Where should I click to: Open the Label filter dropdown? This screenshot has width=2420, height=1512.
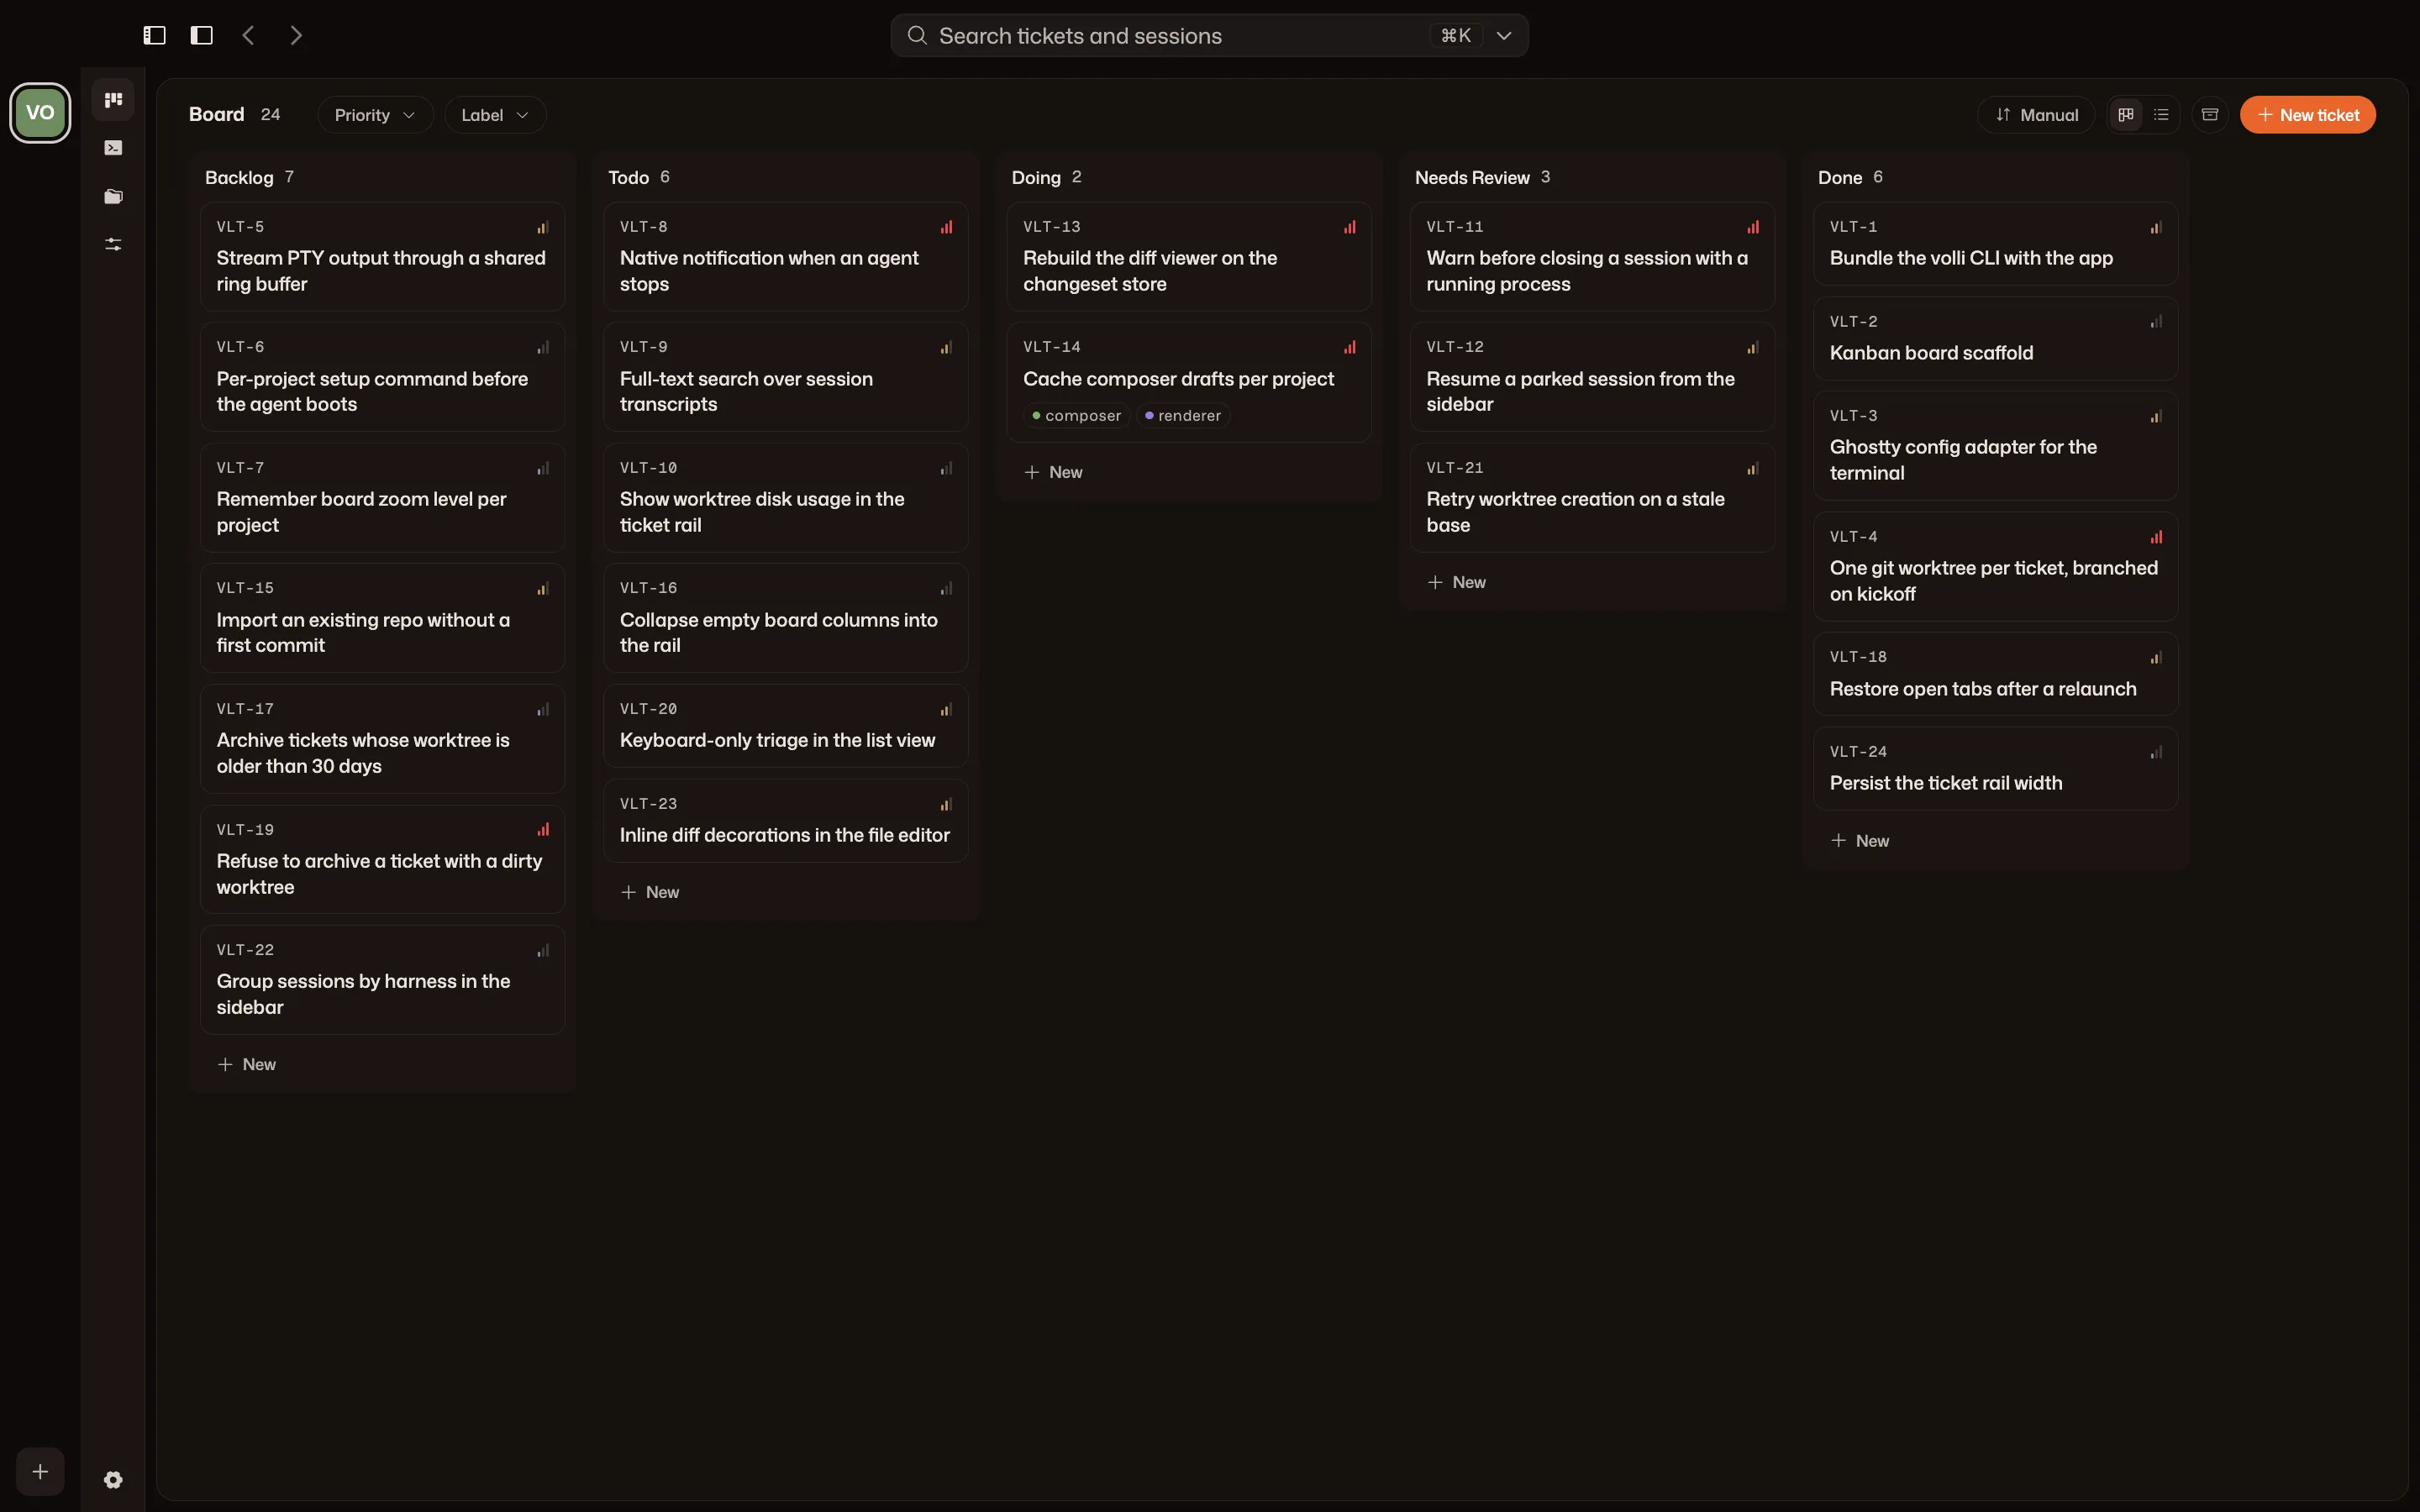coord(495,115)
